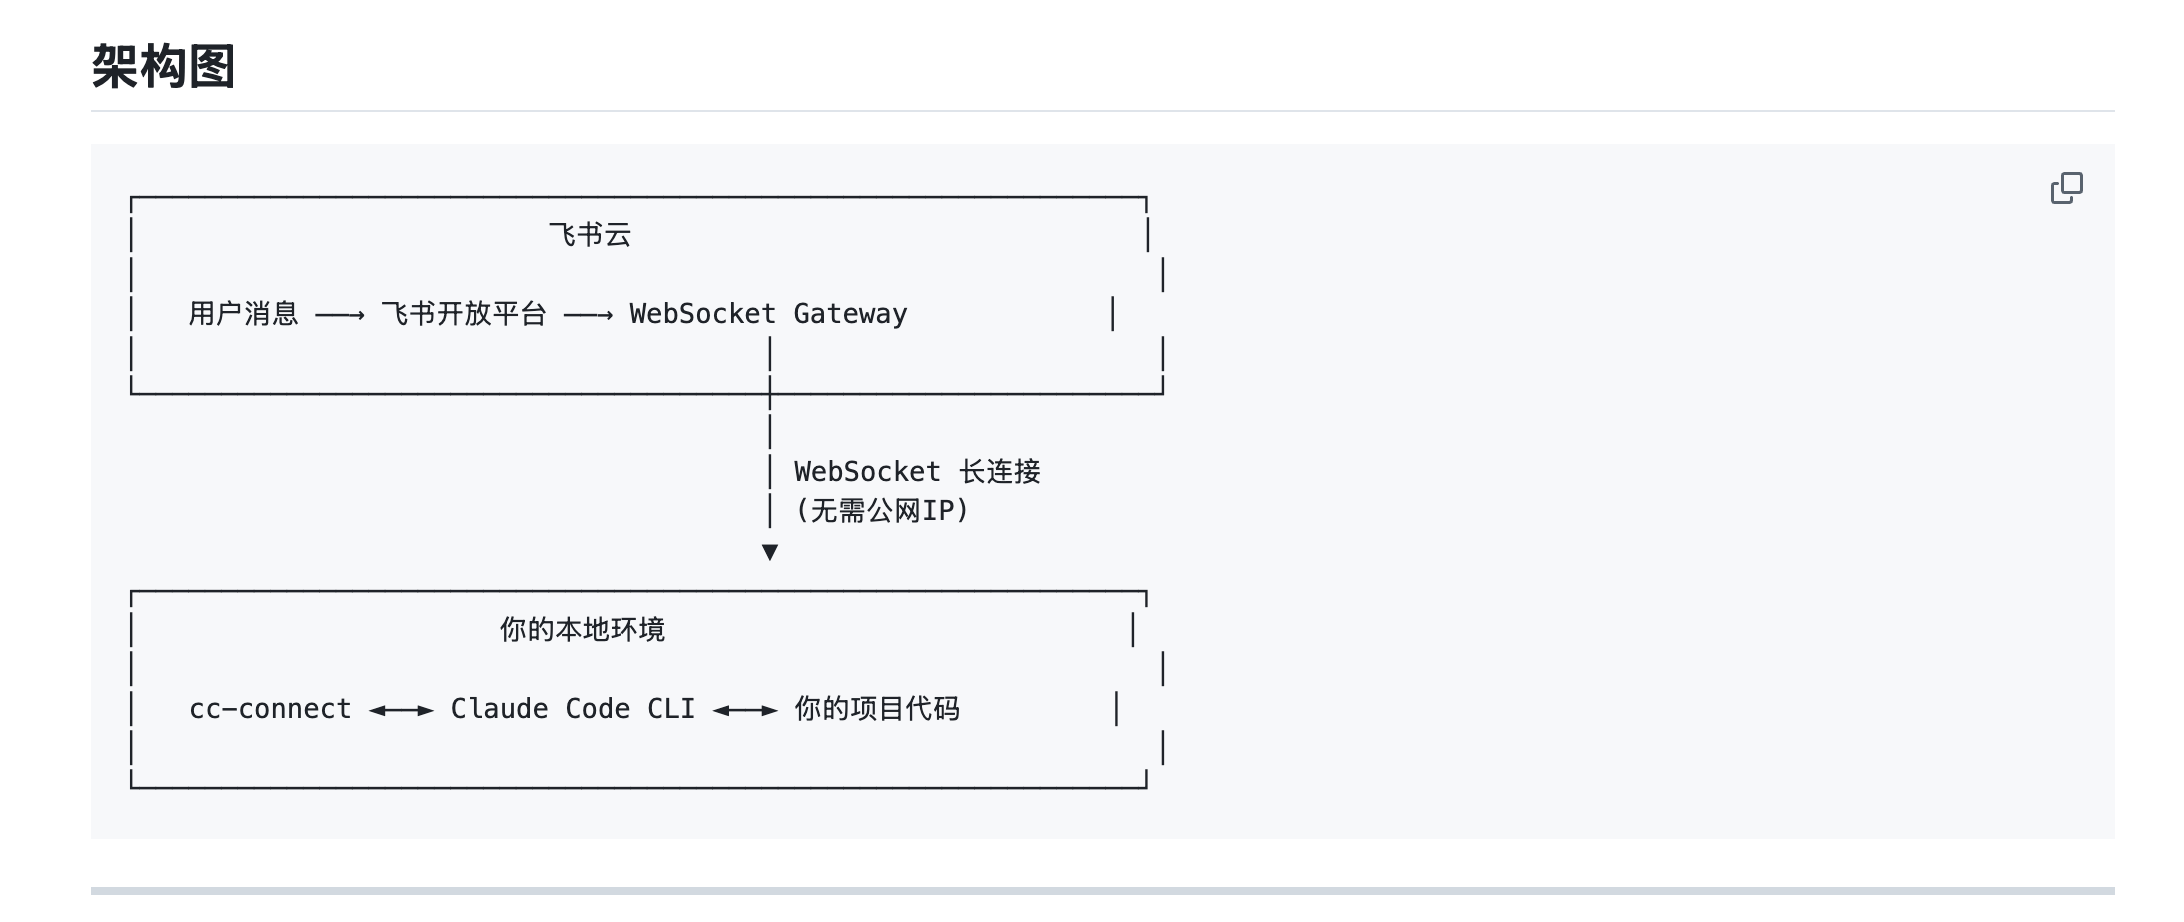Click the 用户消息 text in diagram
Screen dimensions: 2184x922
[244, 314]
